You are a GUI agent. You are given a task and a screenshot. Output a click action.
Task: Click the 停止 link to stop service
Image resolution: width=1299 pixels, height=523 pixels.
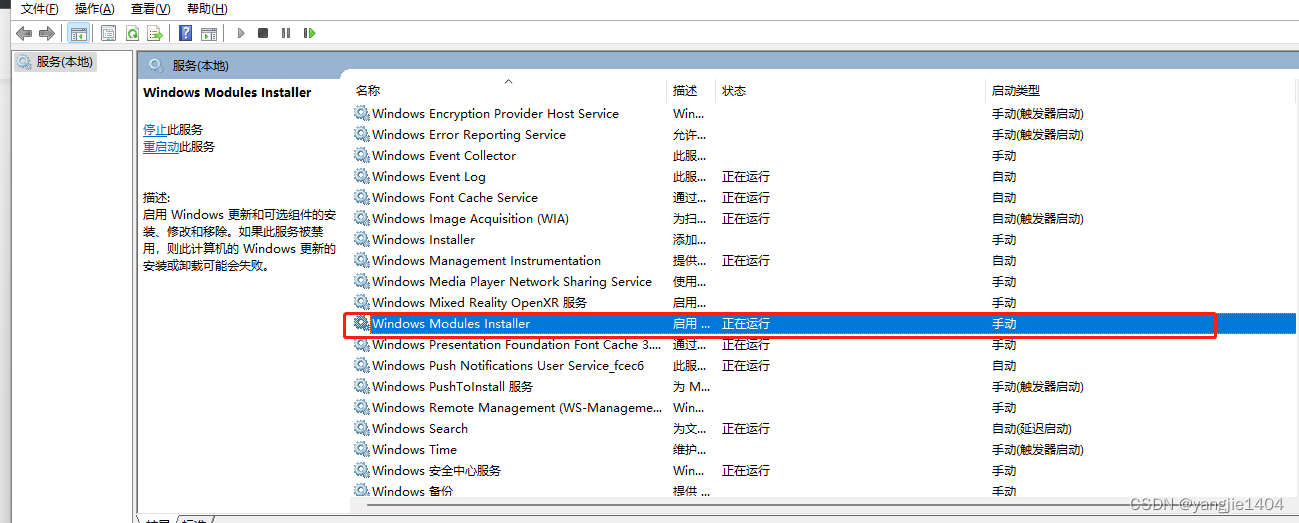click(155, 129)
